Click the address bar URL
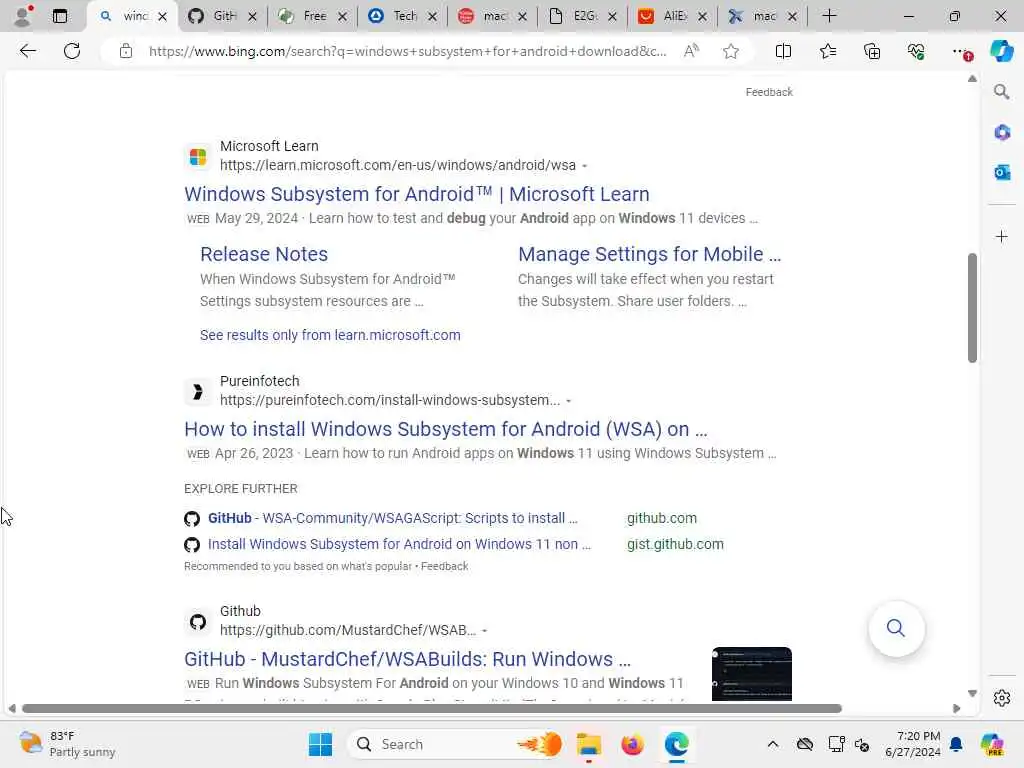This screenshot has height=768, width=1024. click(x=407, y=51)
